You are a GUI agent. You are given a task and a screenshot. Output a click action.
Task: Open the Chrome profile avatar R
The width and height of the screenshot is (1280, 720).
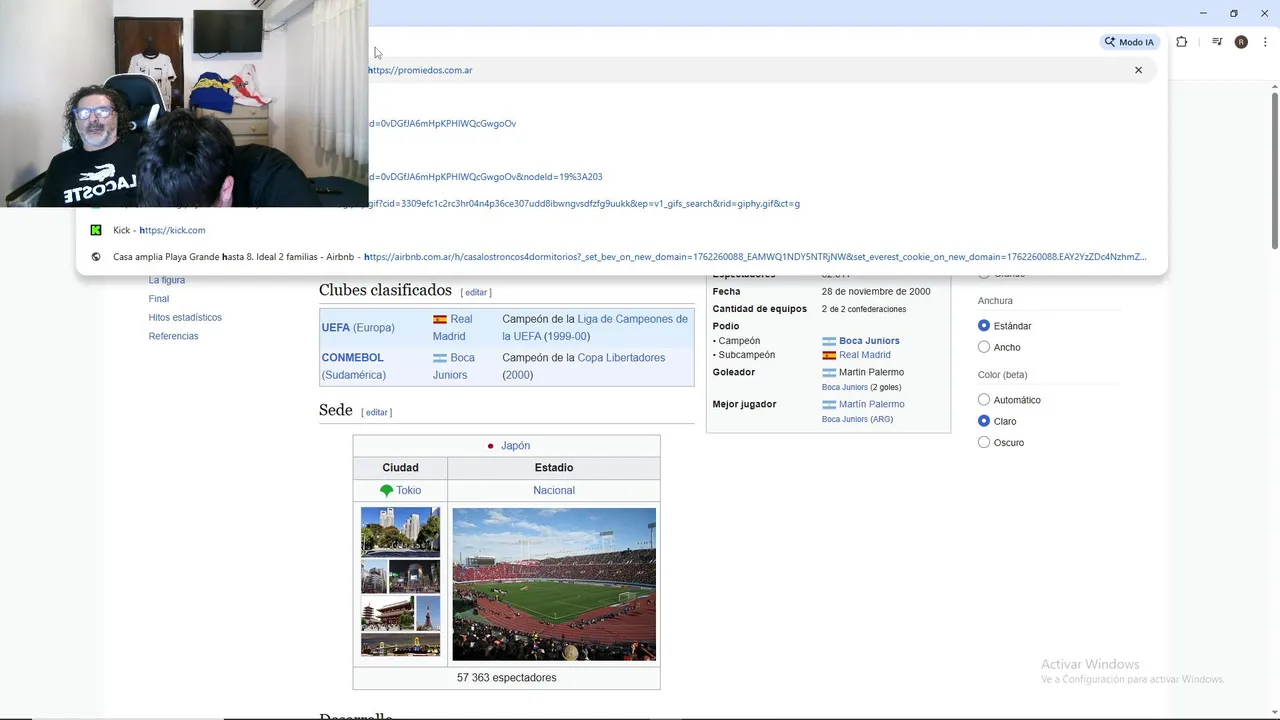click(1241, 42)
